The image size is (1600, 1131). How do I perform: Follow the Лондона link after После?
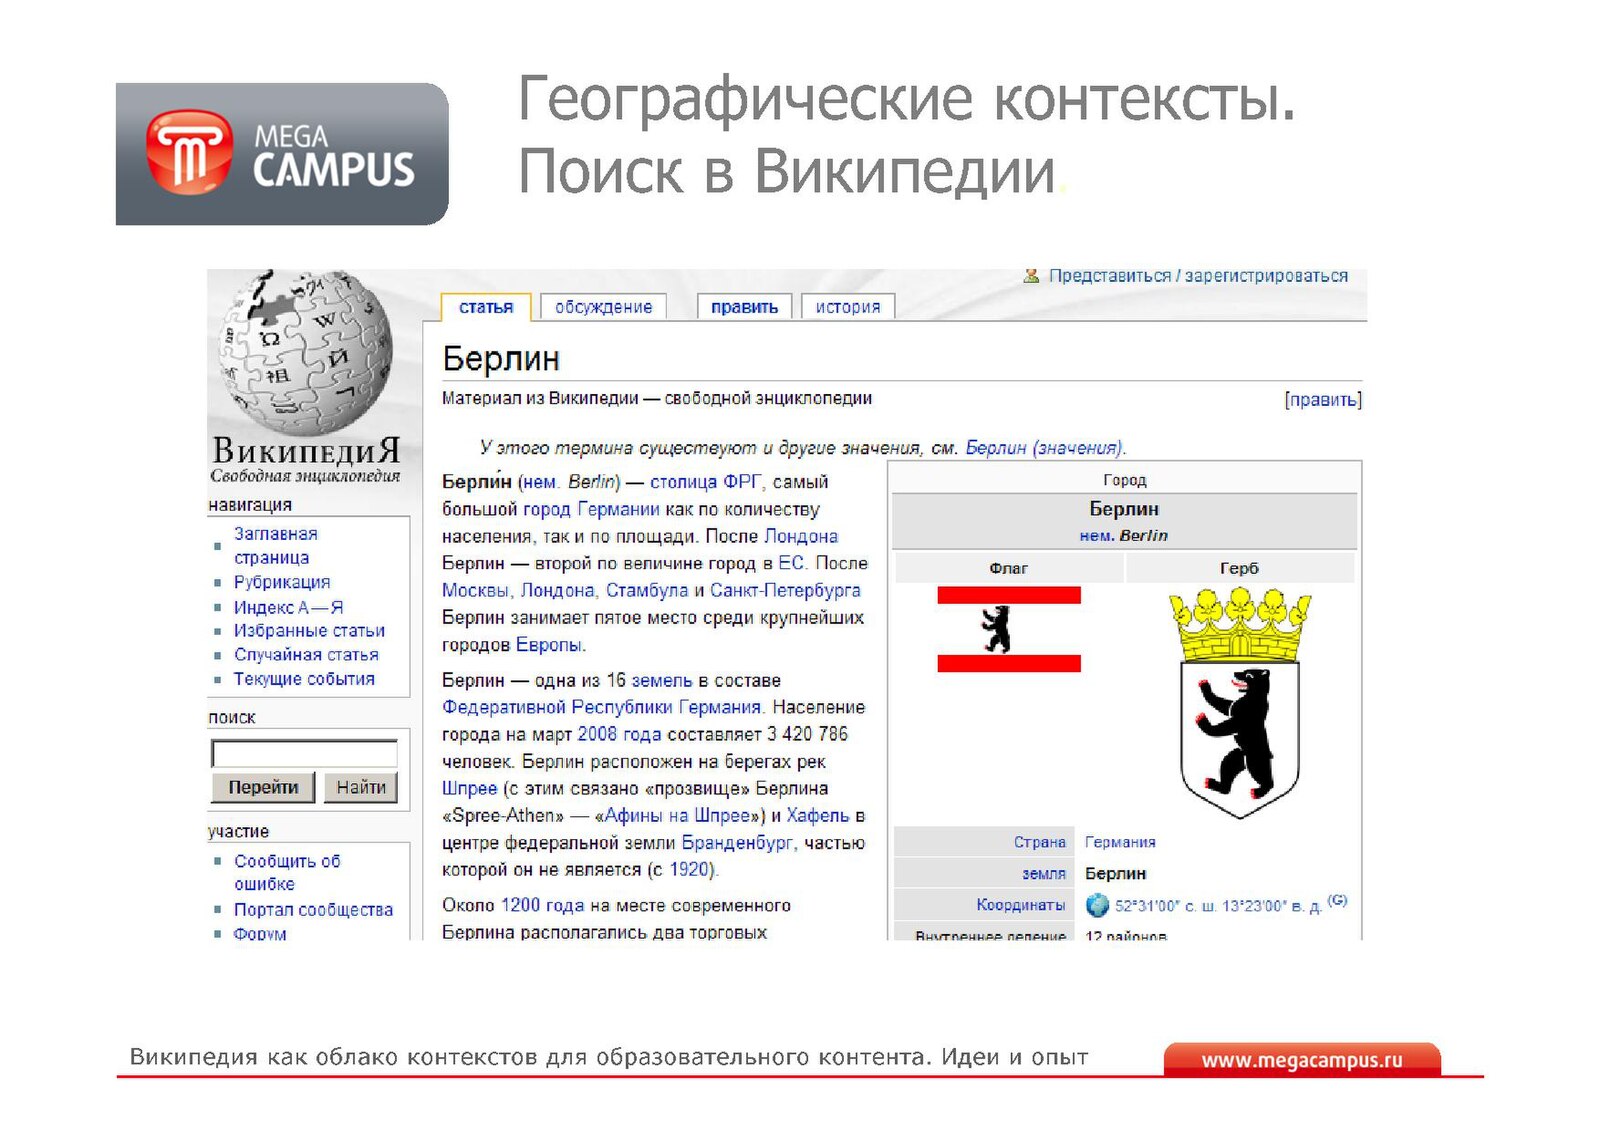click(801, 536)
